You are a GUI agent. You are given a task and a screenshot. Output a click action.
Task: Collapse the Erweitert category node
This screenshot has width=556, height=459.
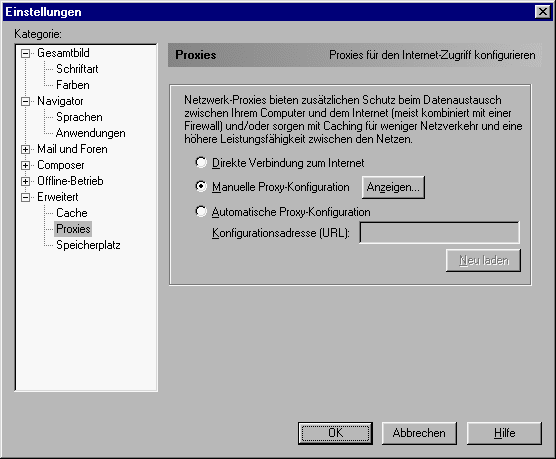click(25, 197)
